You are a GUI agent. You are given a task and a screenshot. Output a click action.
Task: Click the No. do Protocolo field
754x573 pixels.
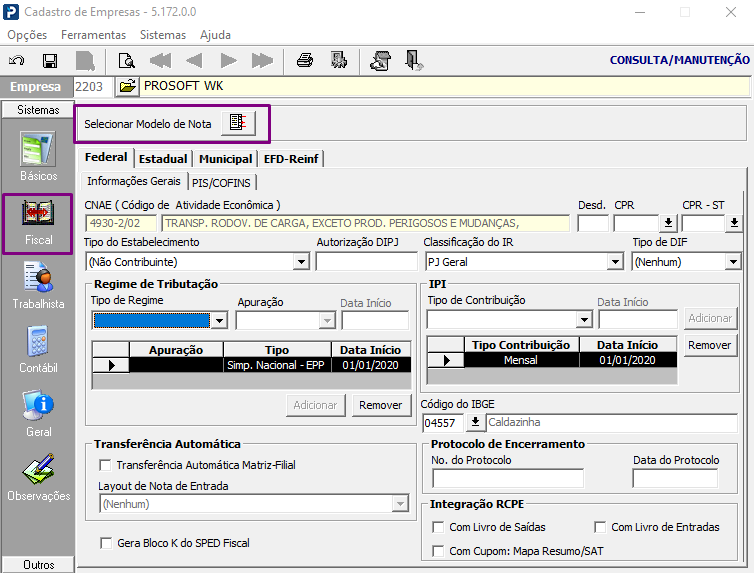coord(508,479)
